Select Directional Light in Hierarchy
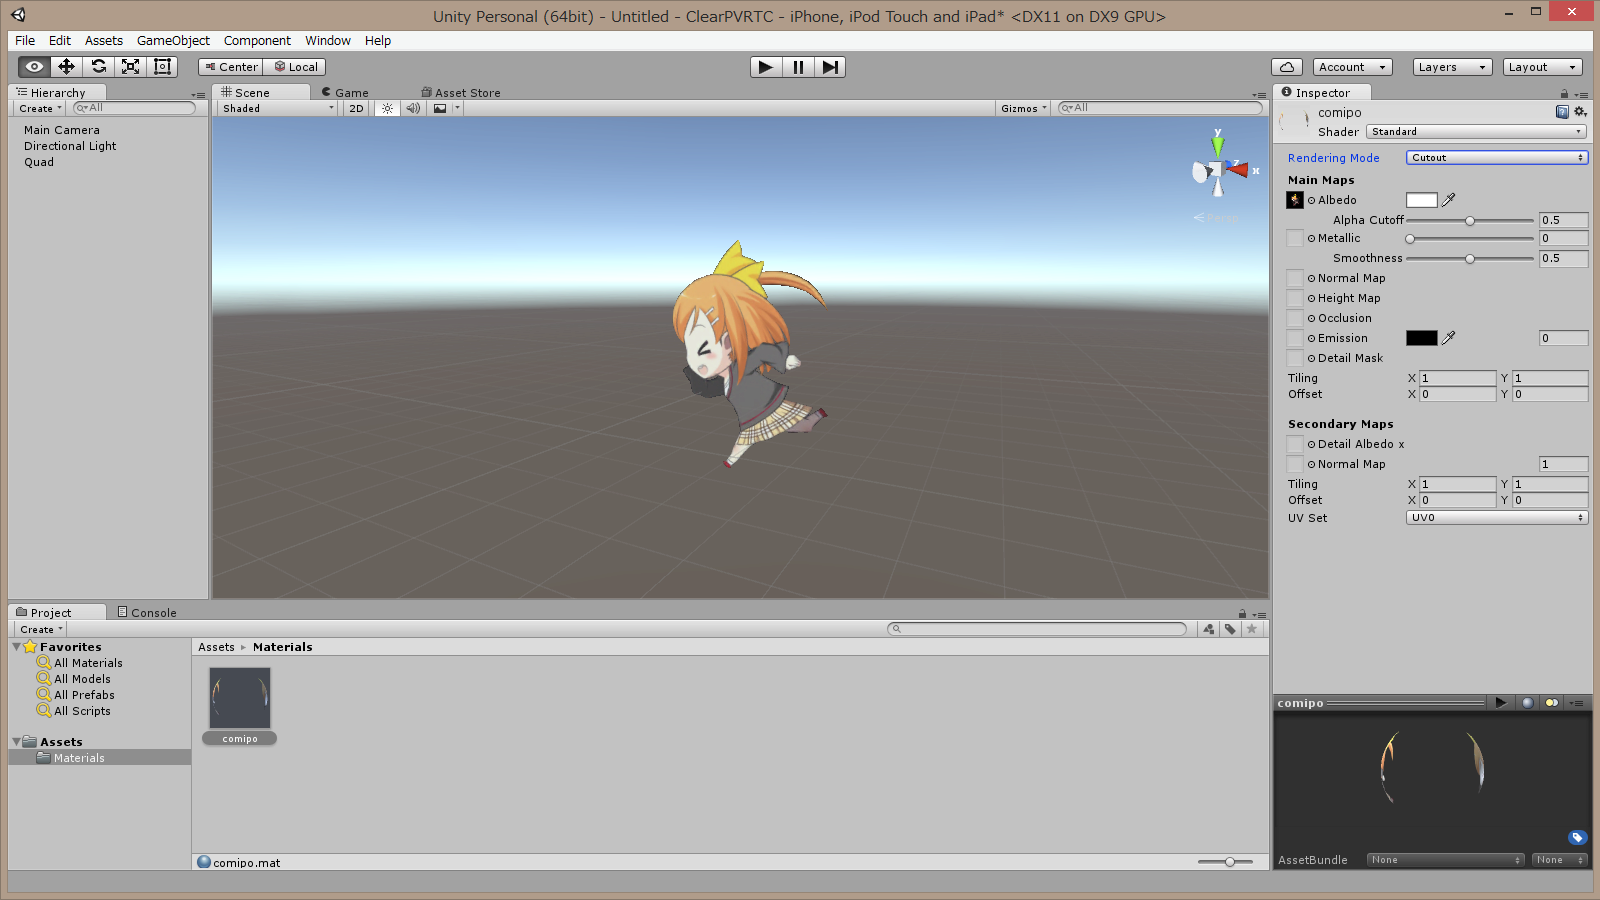The image size is (1600, 900). pyautogui.click(x=70, y=146)
